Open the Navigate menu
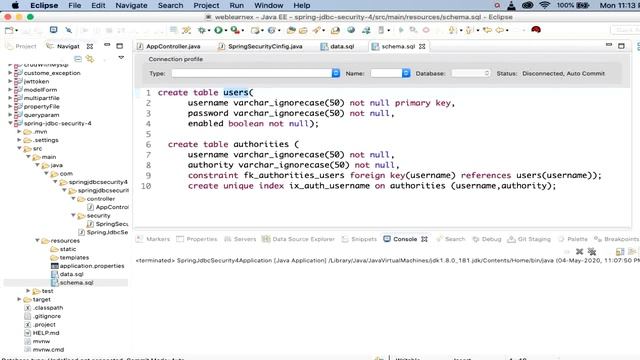 point(131,5)
